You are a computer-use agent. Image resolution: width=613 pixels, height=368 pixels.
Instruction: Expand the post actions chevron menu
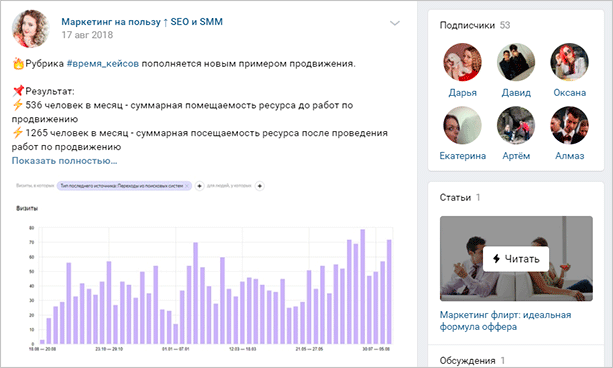tap(395, 23)
